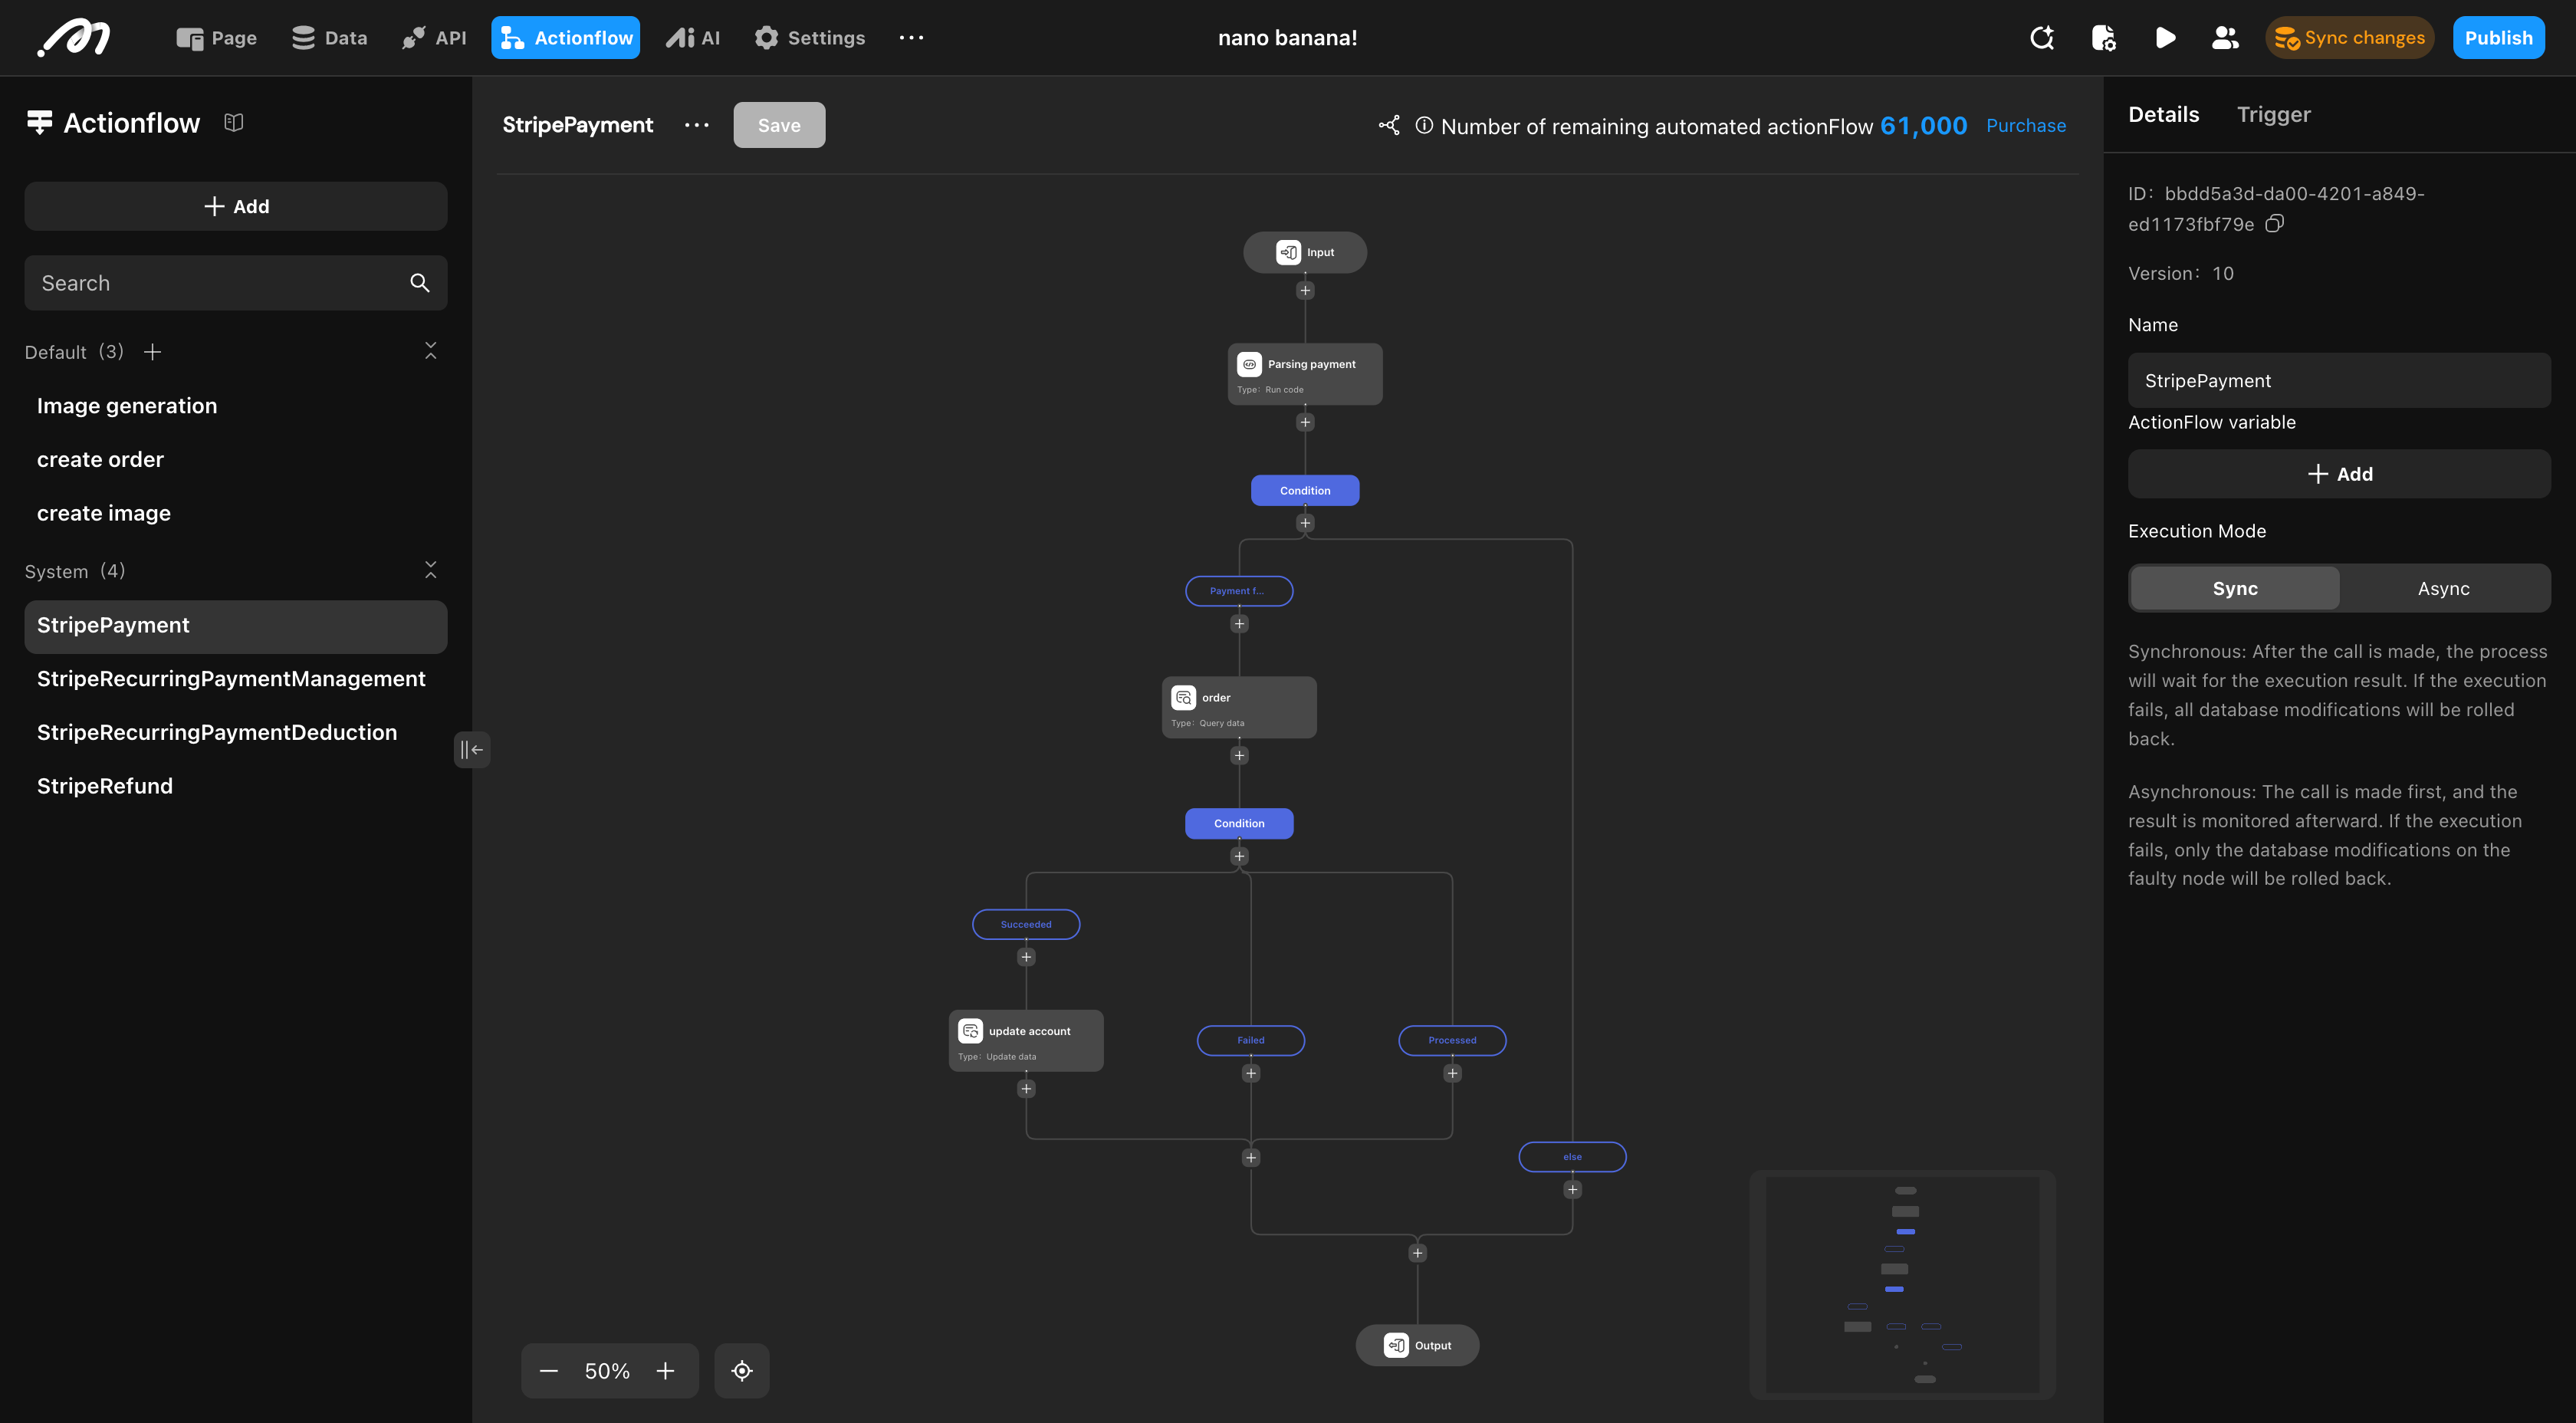
Task: Open StripePayment more options menu
Action: point(697,125)
